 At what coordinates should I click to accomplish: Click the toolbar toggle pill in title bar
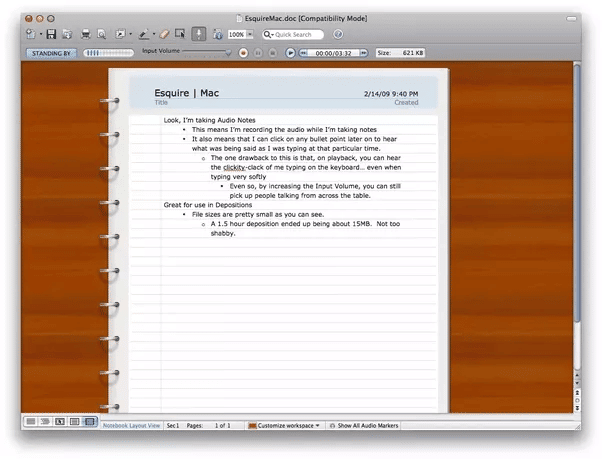571,18
